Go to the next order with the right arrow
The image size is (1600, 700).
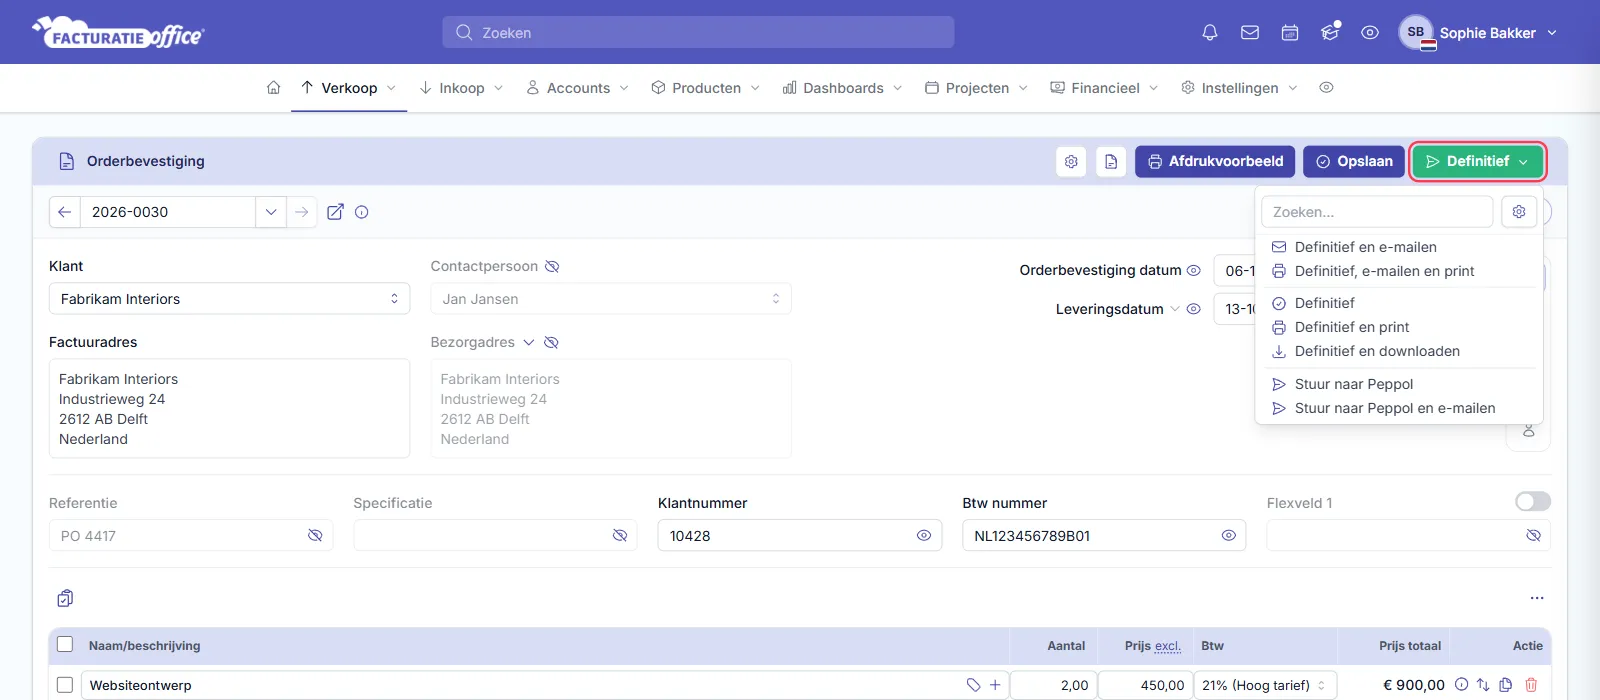[301, 212]
